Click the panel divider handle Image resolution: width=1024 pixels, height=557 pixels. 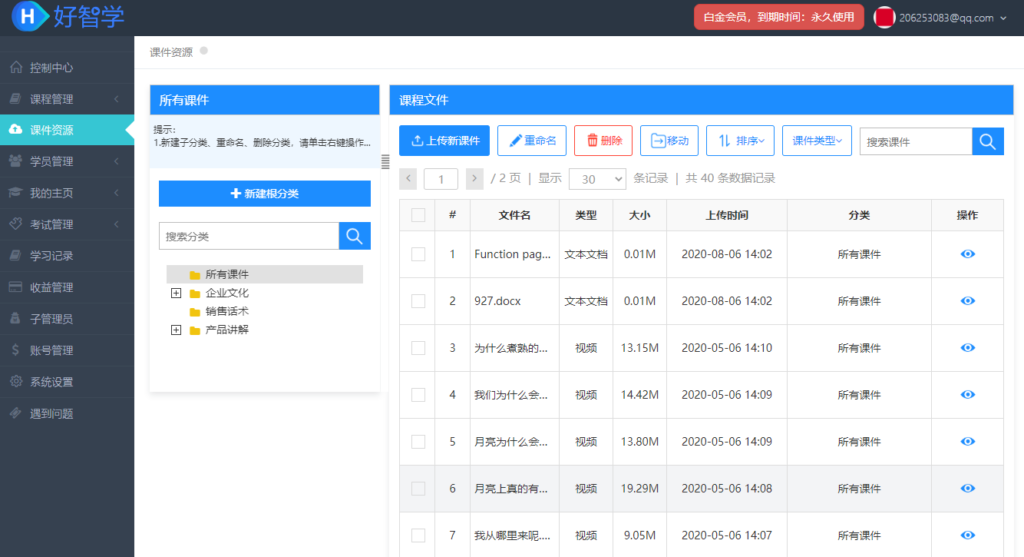385,162
